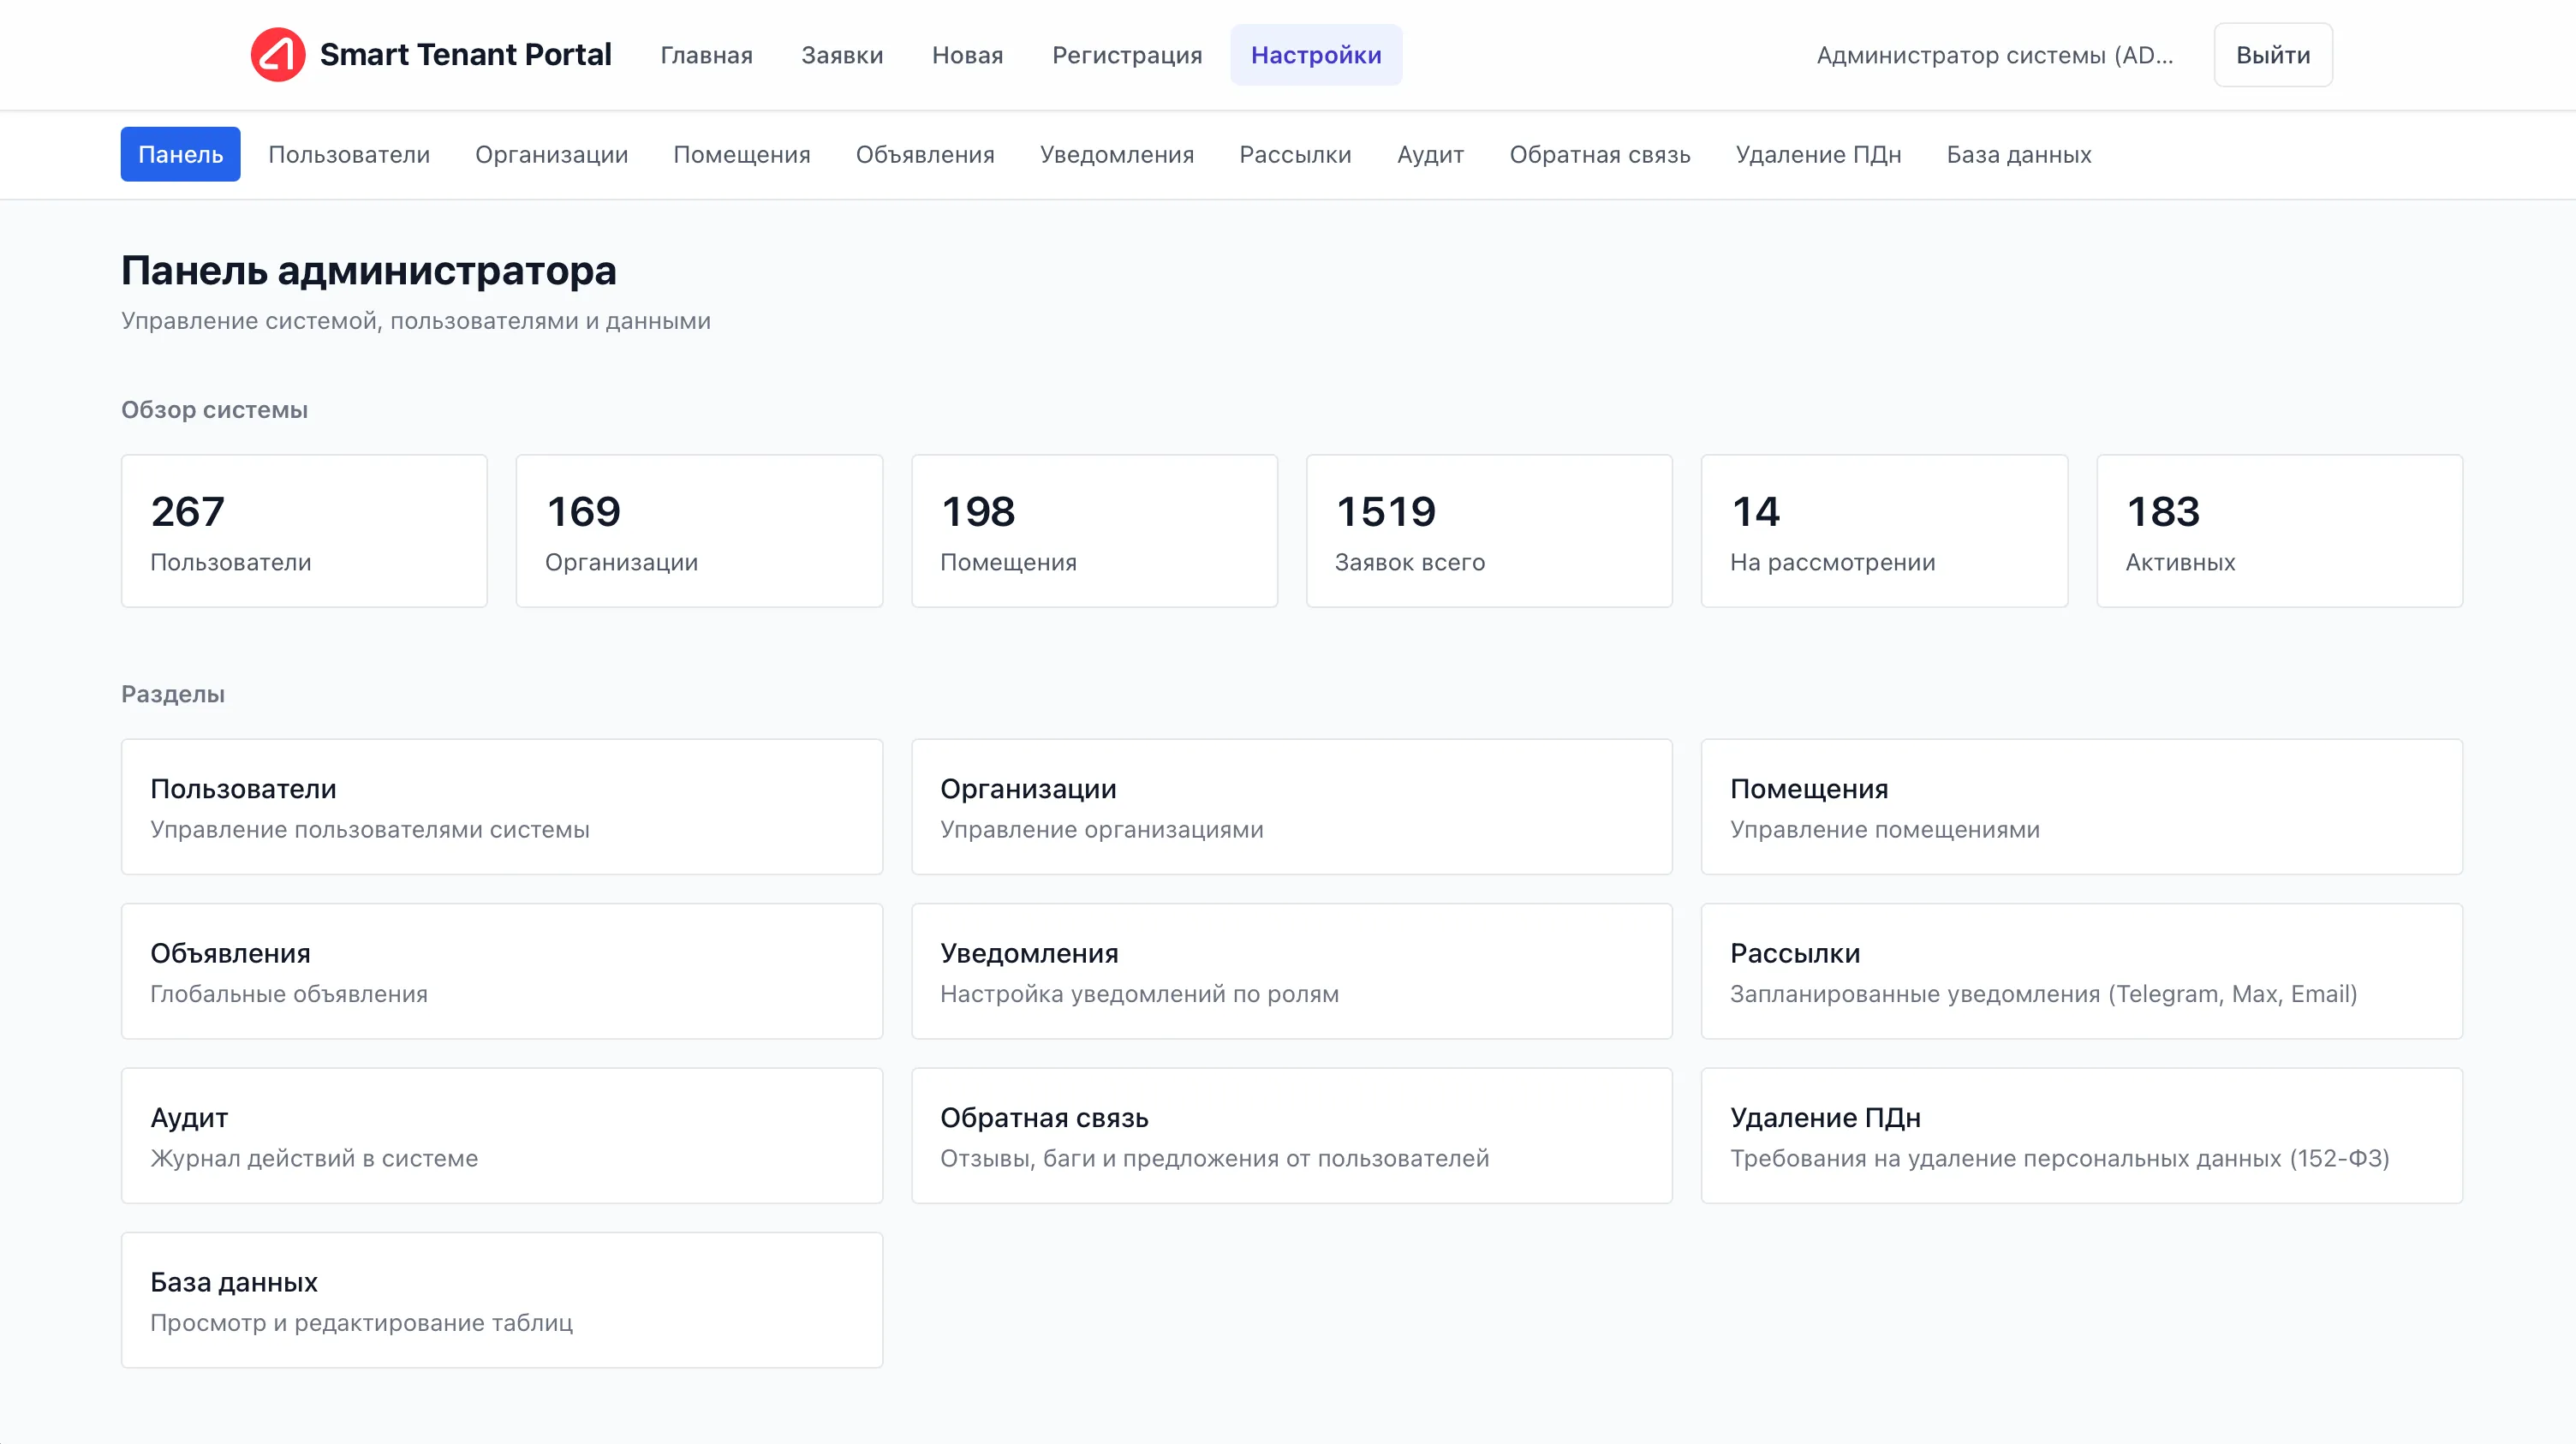The height and width of the screenshot is (1444, 2576).
Task: Switch to the Пользователи tab
Action: click(349, 154)
